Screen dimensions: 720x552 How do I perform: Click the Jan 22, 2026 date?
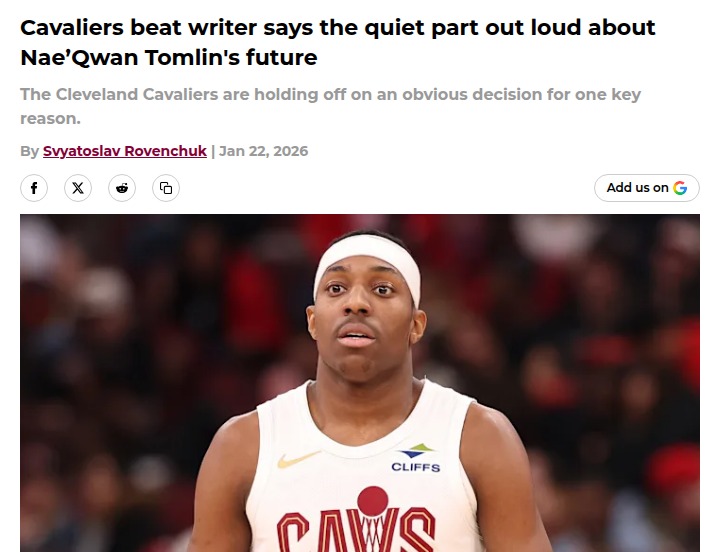point(264,151)
